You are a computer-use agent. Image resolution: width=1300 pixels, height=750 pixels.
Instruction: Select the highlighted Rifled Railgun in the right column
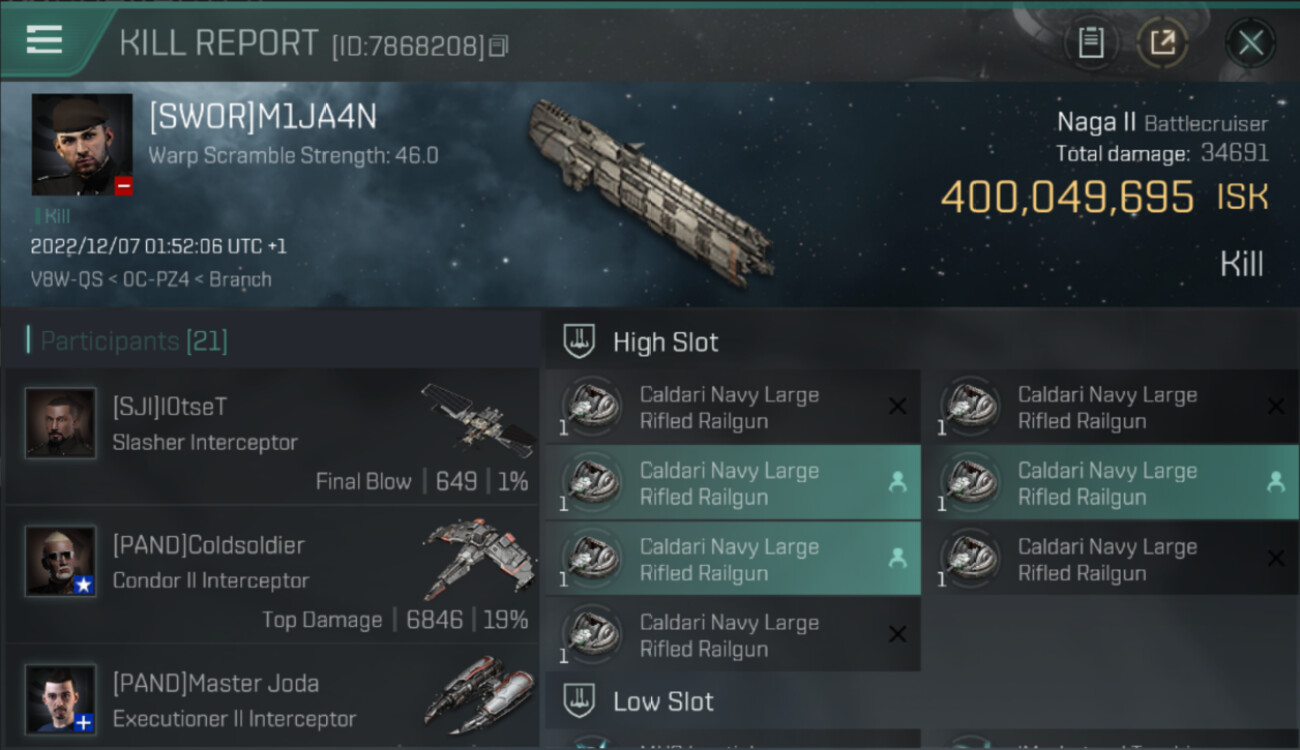pyautogui.click(x=1111, y=483)
